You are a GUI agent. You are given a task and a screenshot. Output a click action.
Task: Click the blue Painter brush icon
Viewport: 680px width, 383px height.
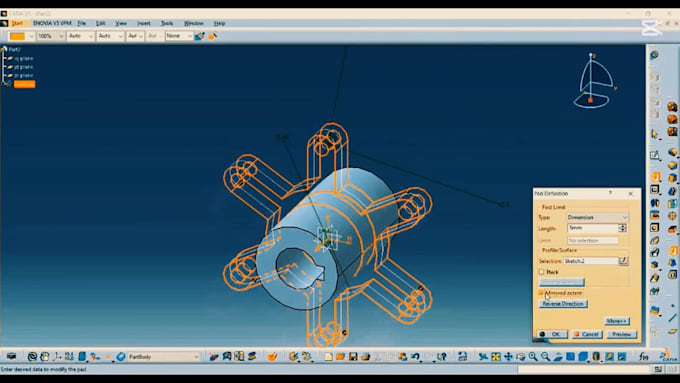199,36
